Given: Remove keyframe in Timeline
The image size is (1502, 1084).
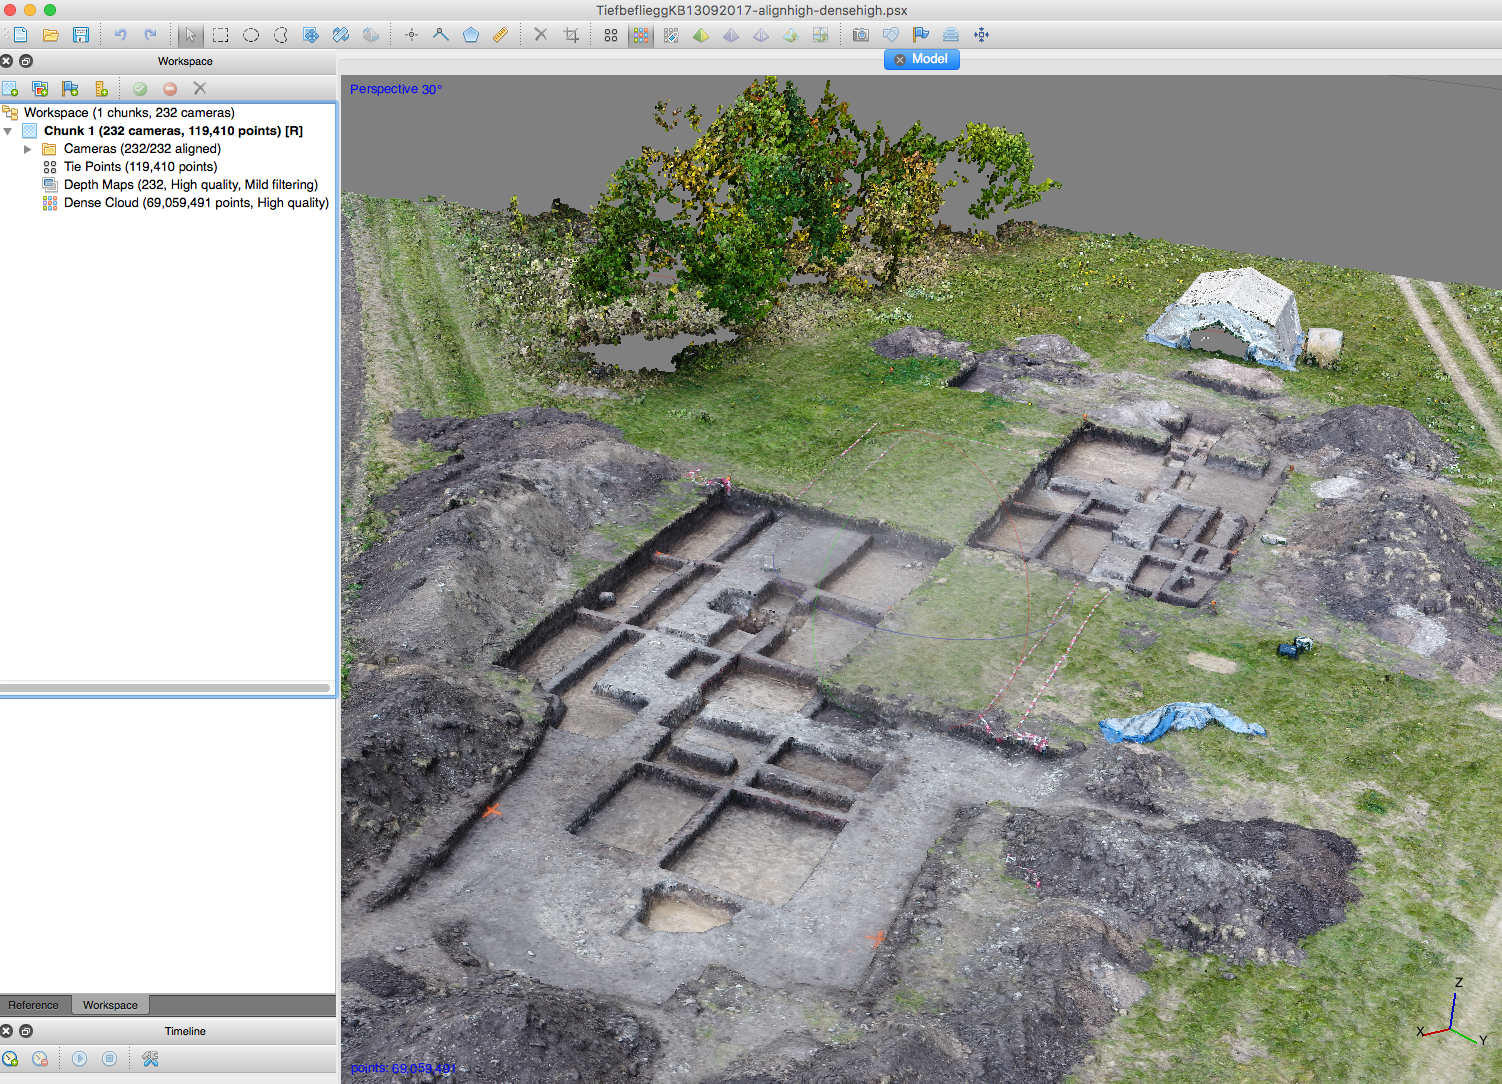Looking at the screenshot, I should [40, 1059].
